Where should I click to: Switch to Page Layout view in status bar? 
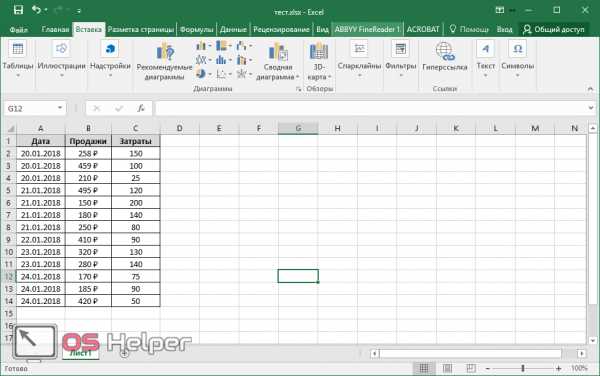point(447,368)
